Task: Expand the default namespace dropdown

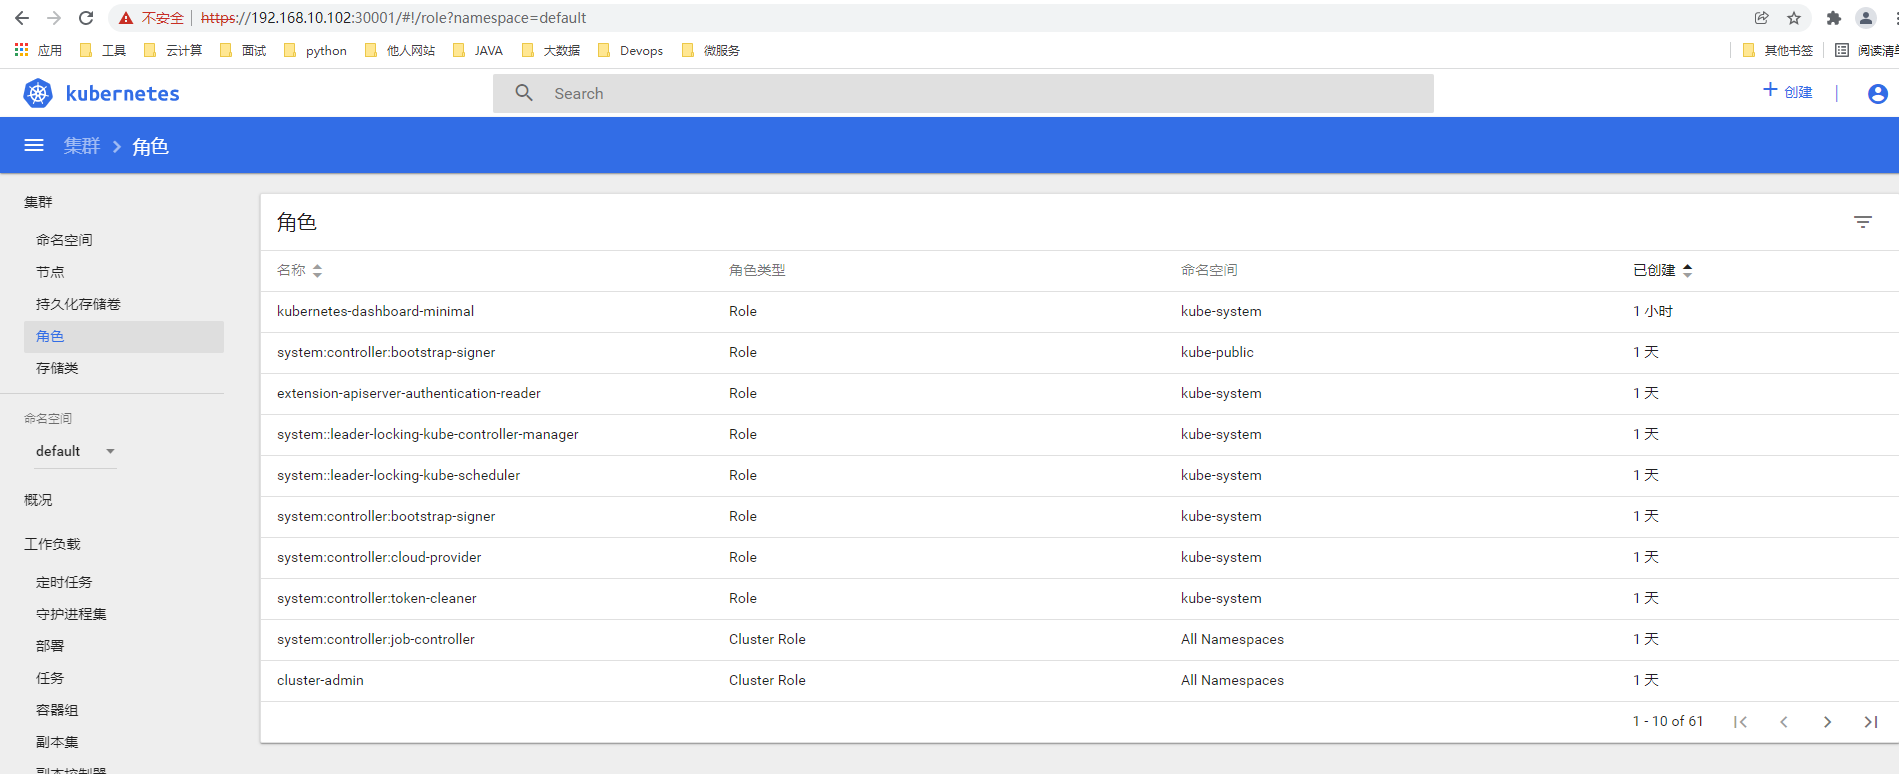Action: (x=76, y=451)
